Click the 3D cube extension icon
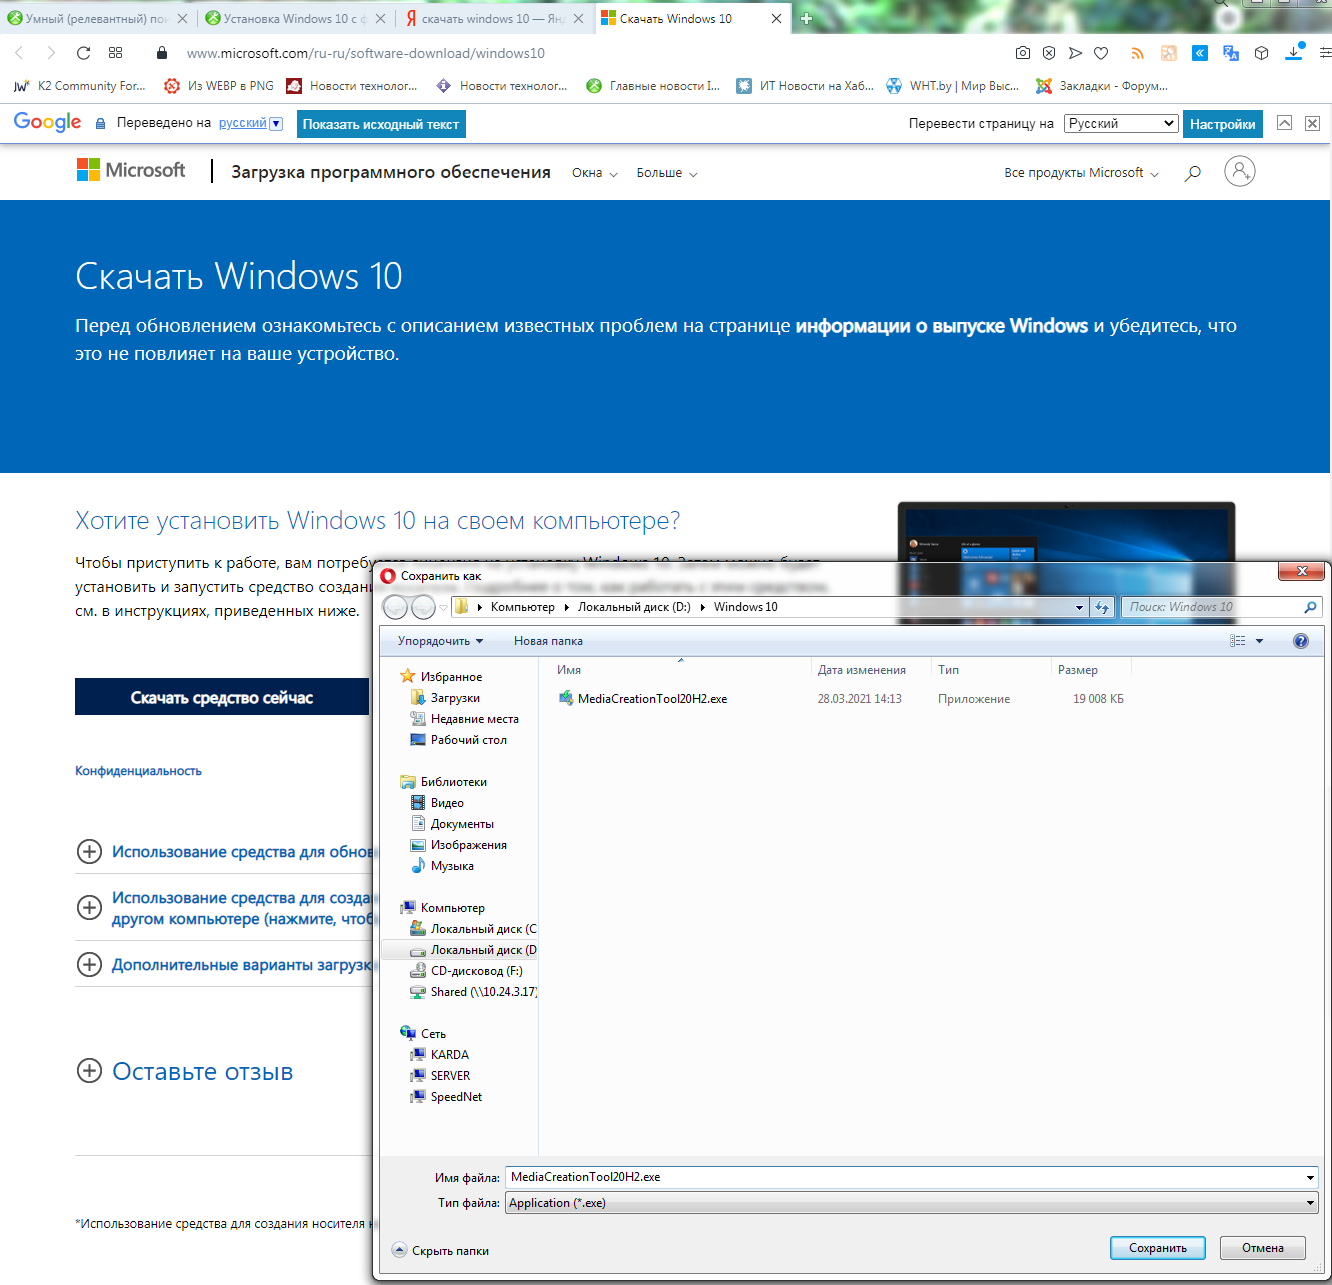 1262,53
